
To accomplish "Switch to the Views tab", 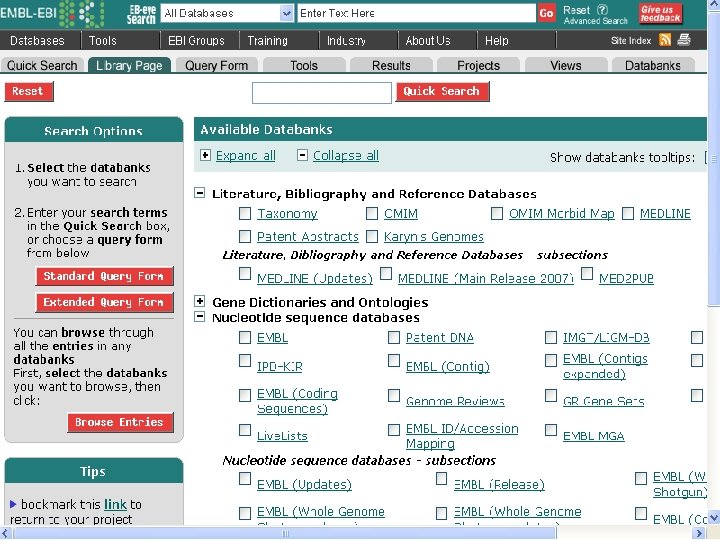I will 566,65.
